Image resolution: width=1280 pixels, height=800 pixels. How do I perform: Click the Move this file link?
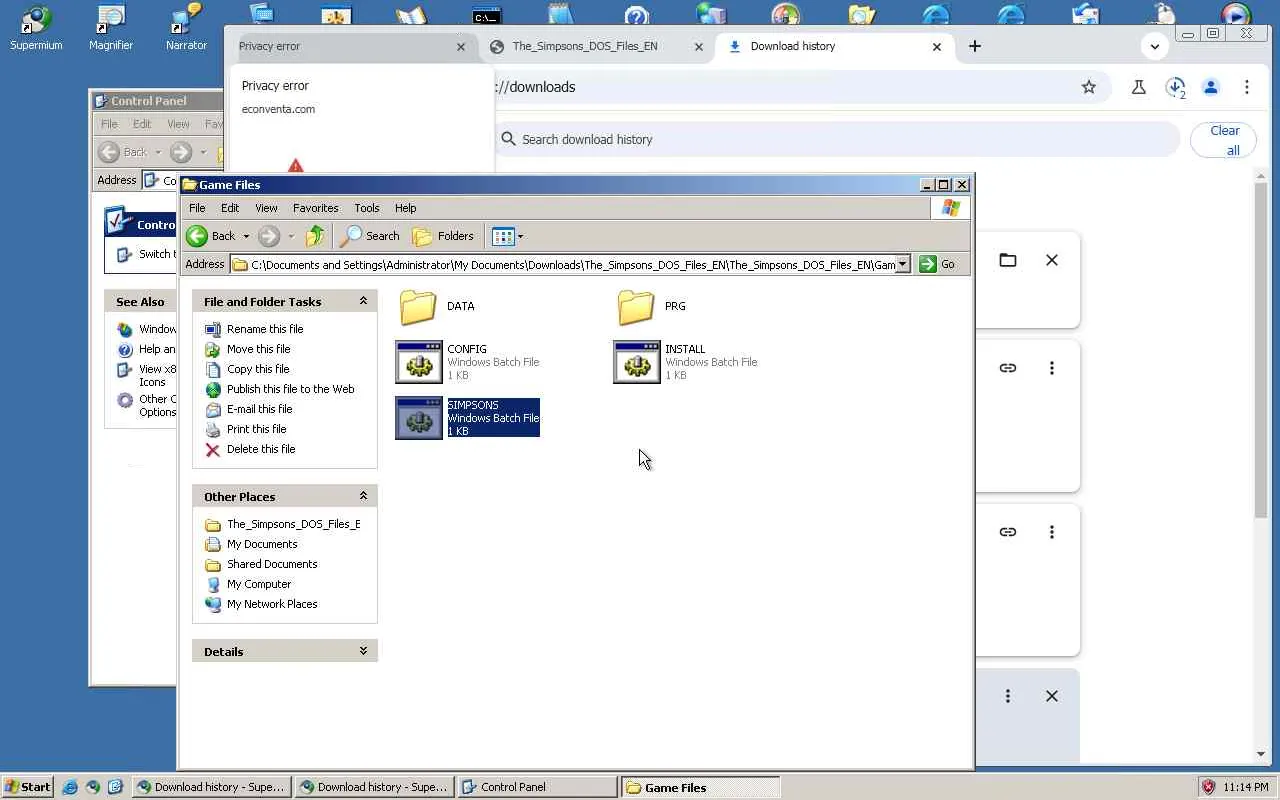[x=258, y=349]
